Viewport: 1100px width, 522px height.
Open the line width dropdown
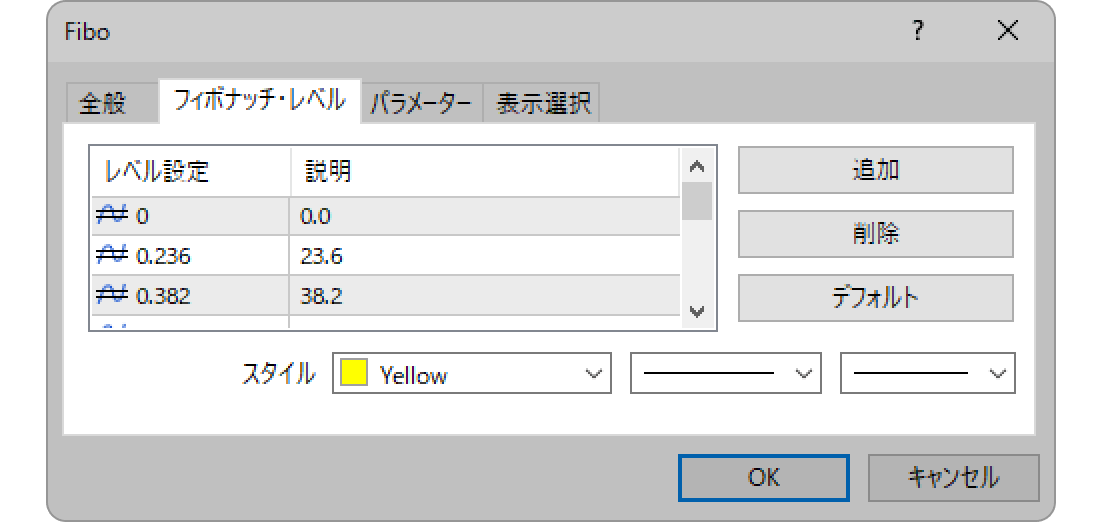927,373
